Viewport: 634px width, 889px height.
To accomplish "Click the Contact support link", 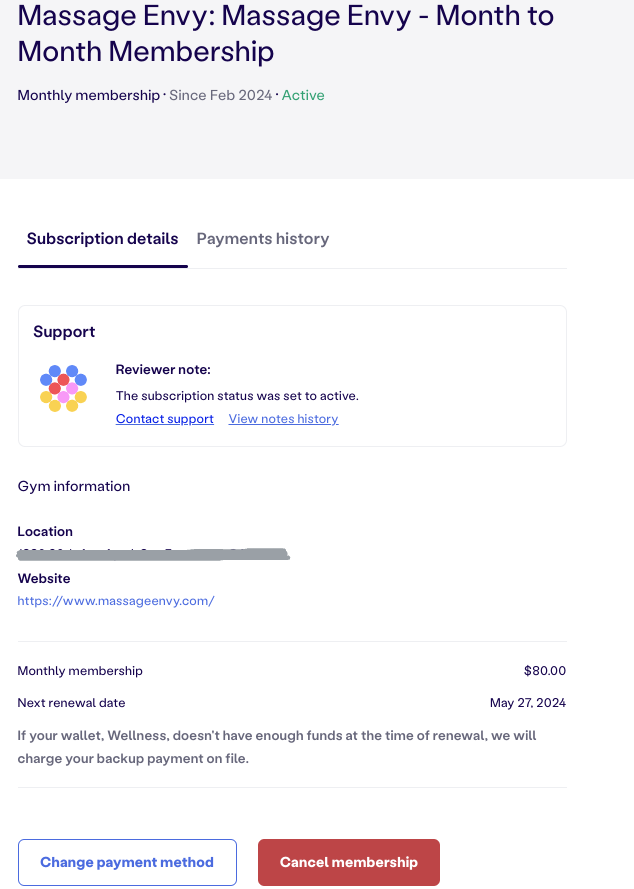I will click(164, 419).
